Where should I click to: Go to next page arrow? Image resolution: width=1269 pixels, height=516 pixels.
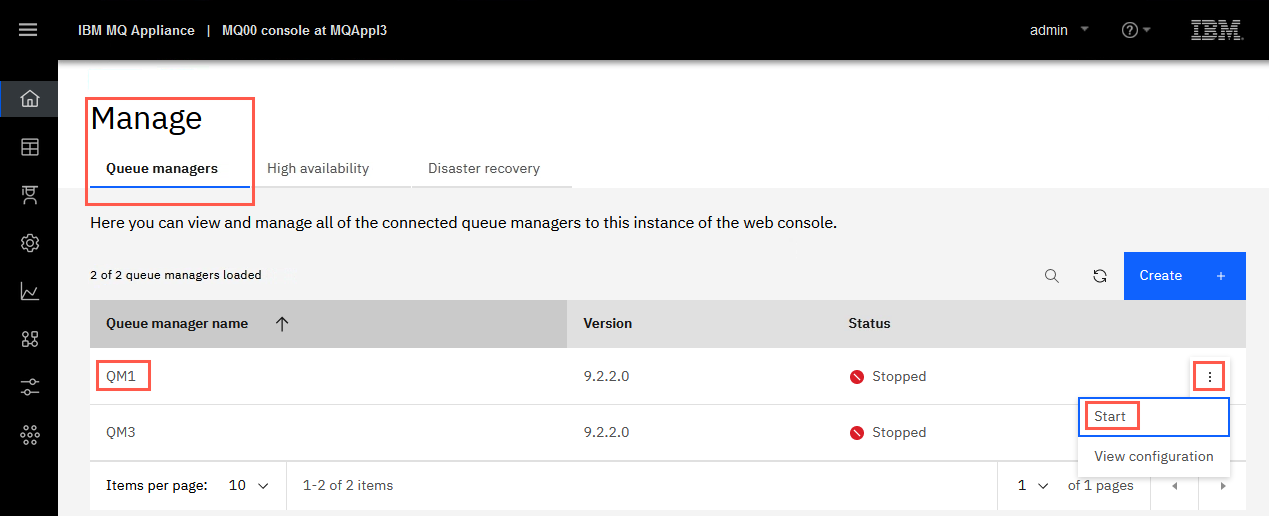(1222, 486)
